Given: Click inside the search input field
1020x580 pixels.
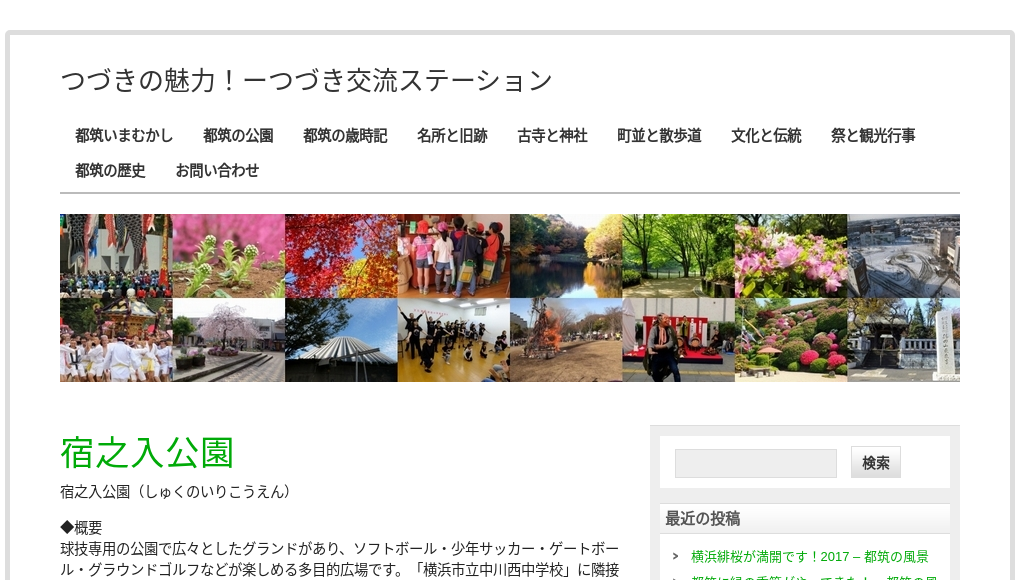Looking at the screenshot, I should pyautogui.click(x=755, y=462).
